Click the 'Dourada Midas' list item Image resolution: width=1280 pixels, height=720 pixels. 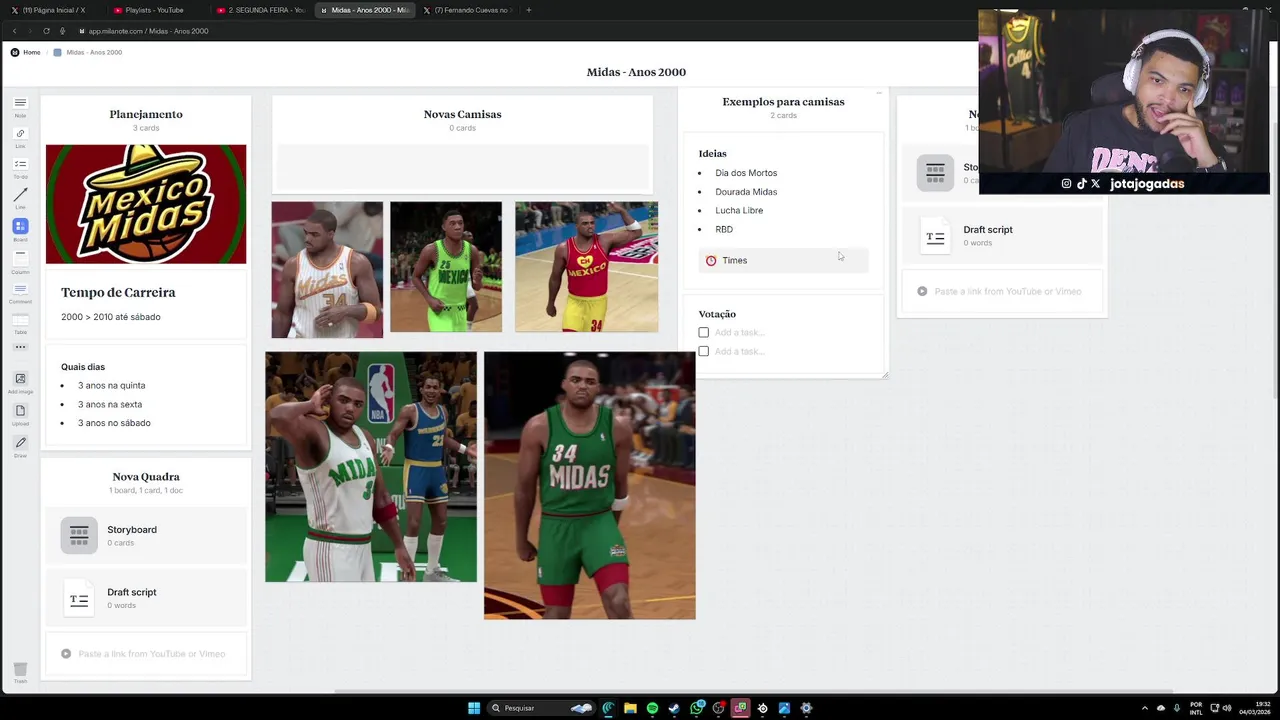point(746,192)
